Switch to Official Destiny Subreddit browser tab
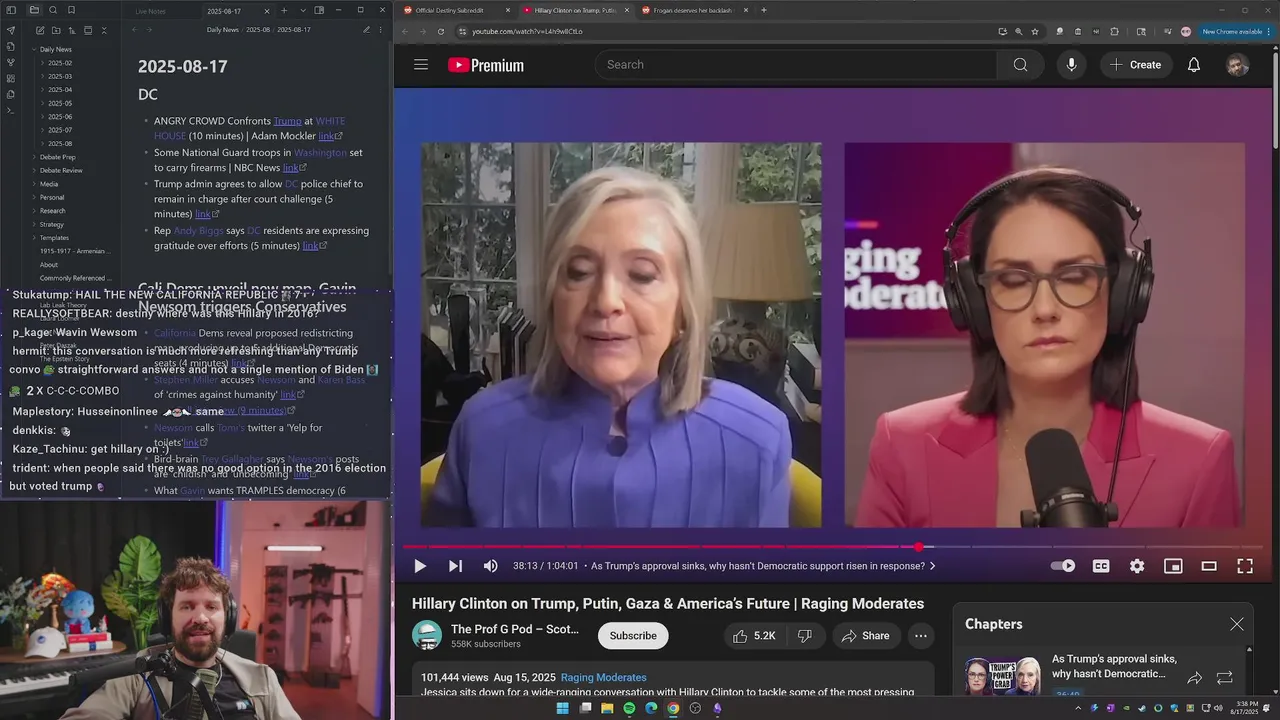1280x720 pixels. point(456,10)
